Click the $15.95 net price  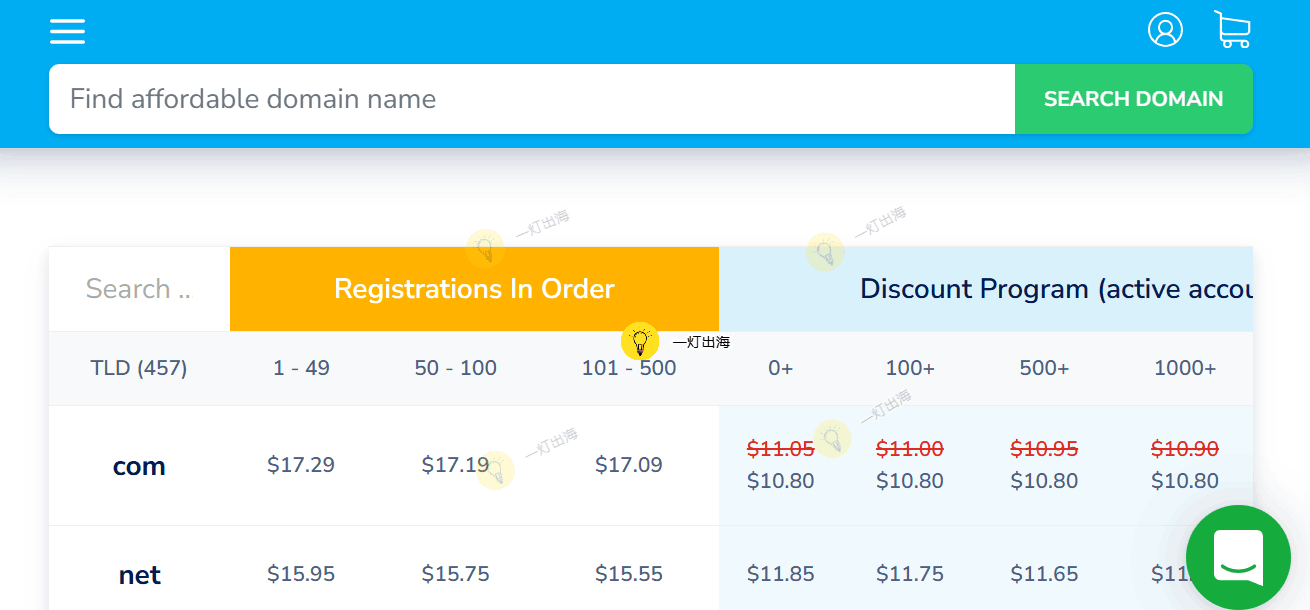301,574
